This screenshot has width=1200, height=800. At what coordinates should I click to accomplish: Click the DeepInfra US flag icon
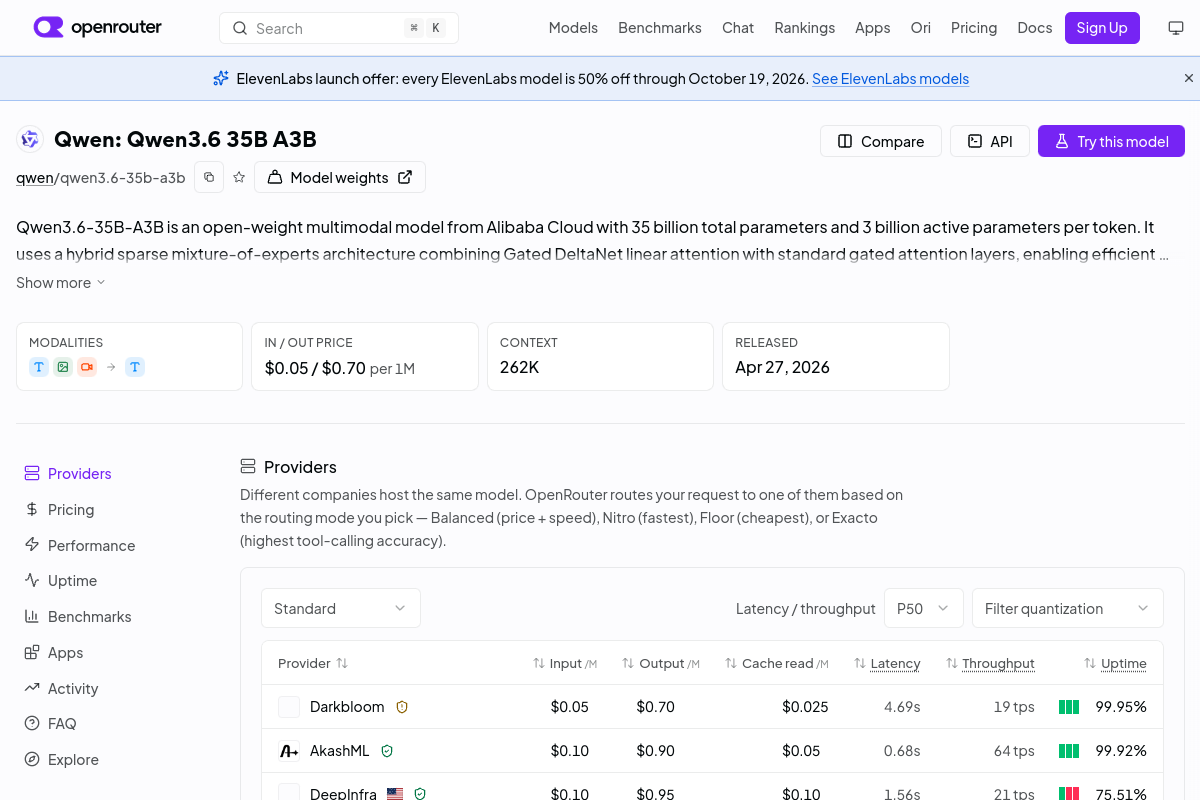click(395, 794)
